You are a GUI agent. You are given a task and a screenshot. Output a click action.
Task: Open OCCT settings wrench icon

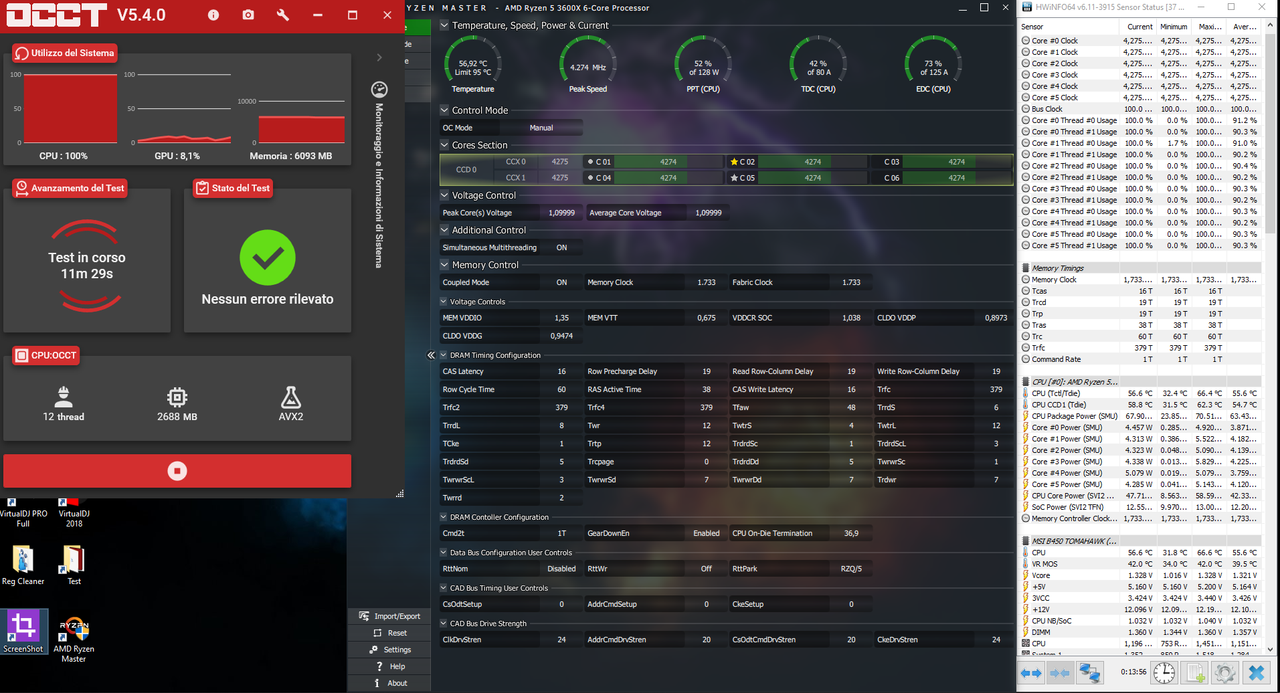pos(283,16)
